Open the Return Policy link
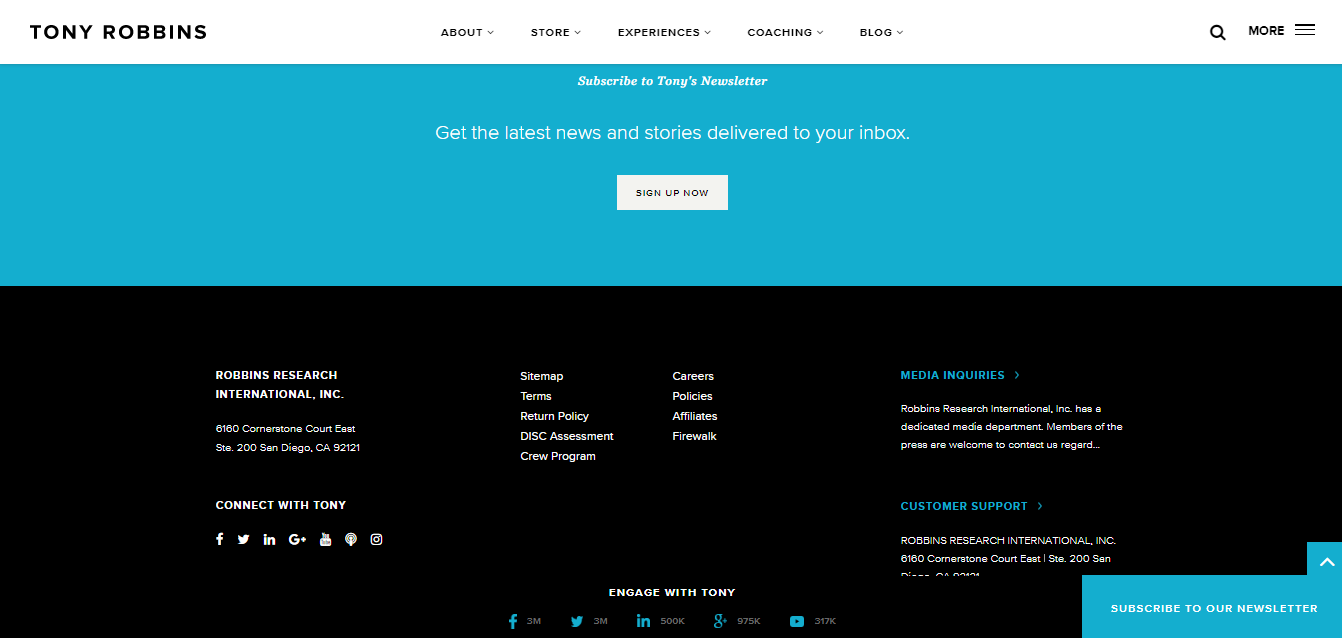Viewport: 1342px width, 638px height. [x=554, y=416]
